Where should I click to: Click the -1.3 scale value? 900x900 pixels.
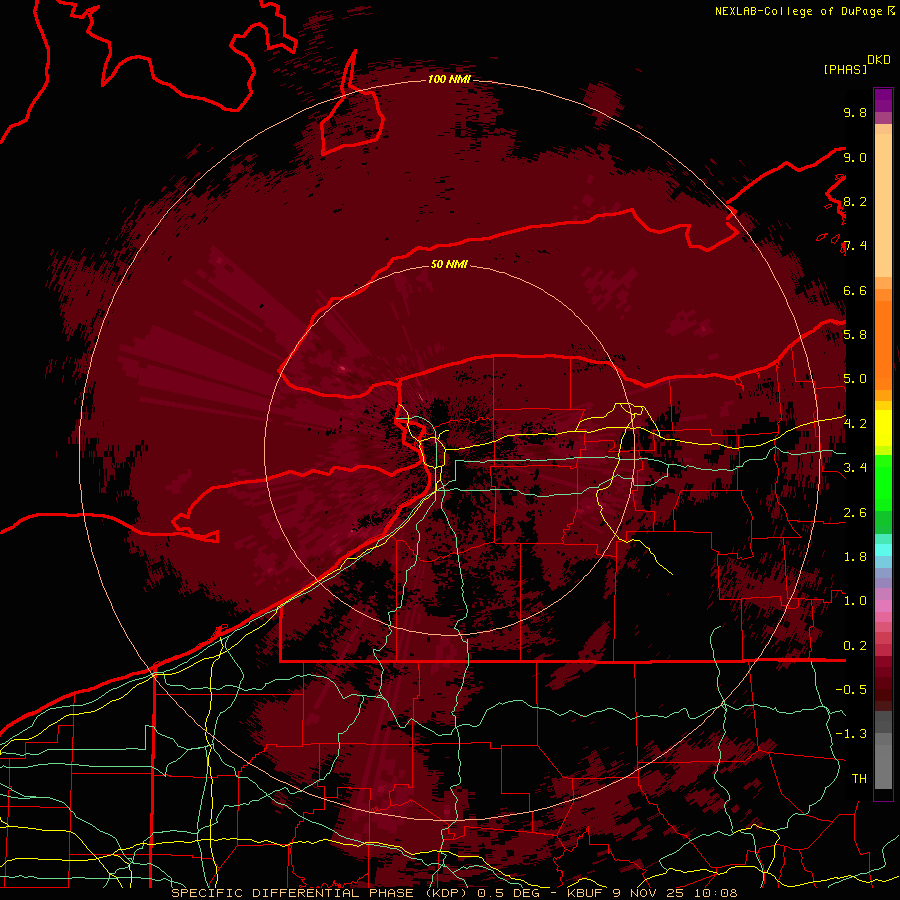tap(851, 734)
